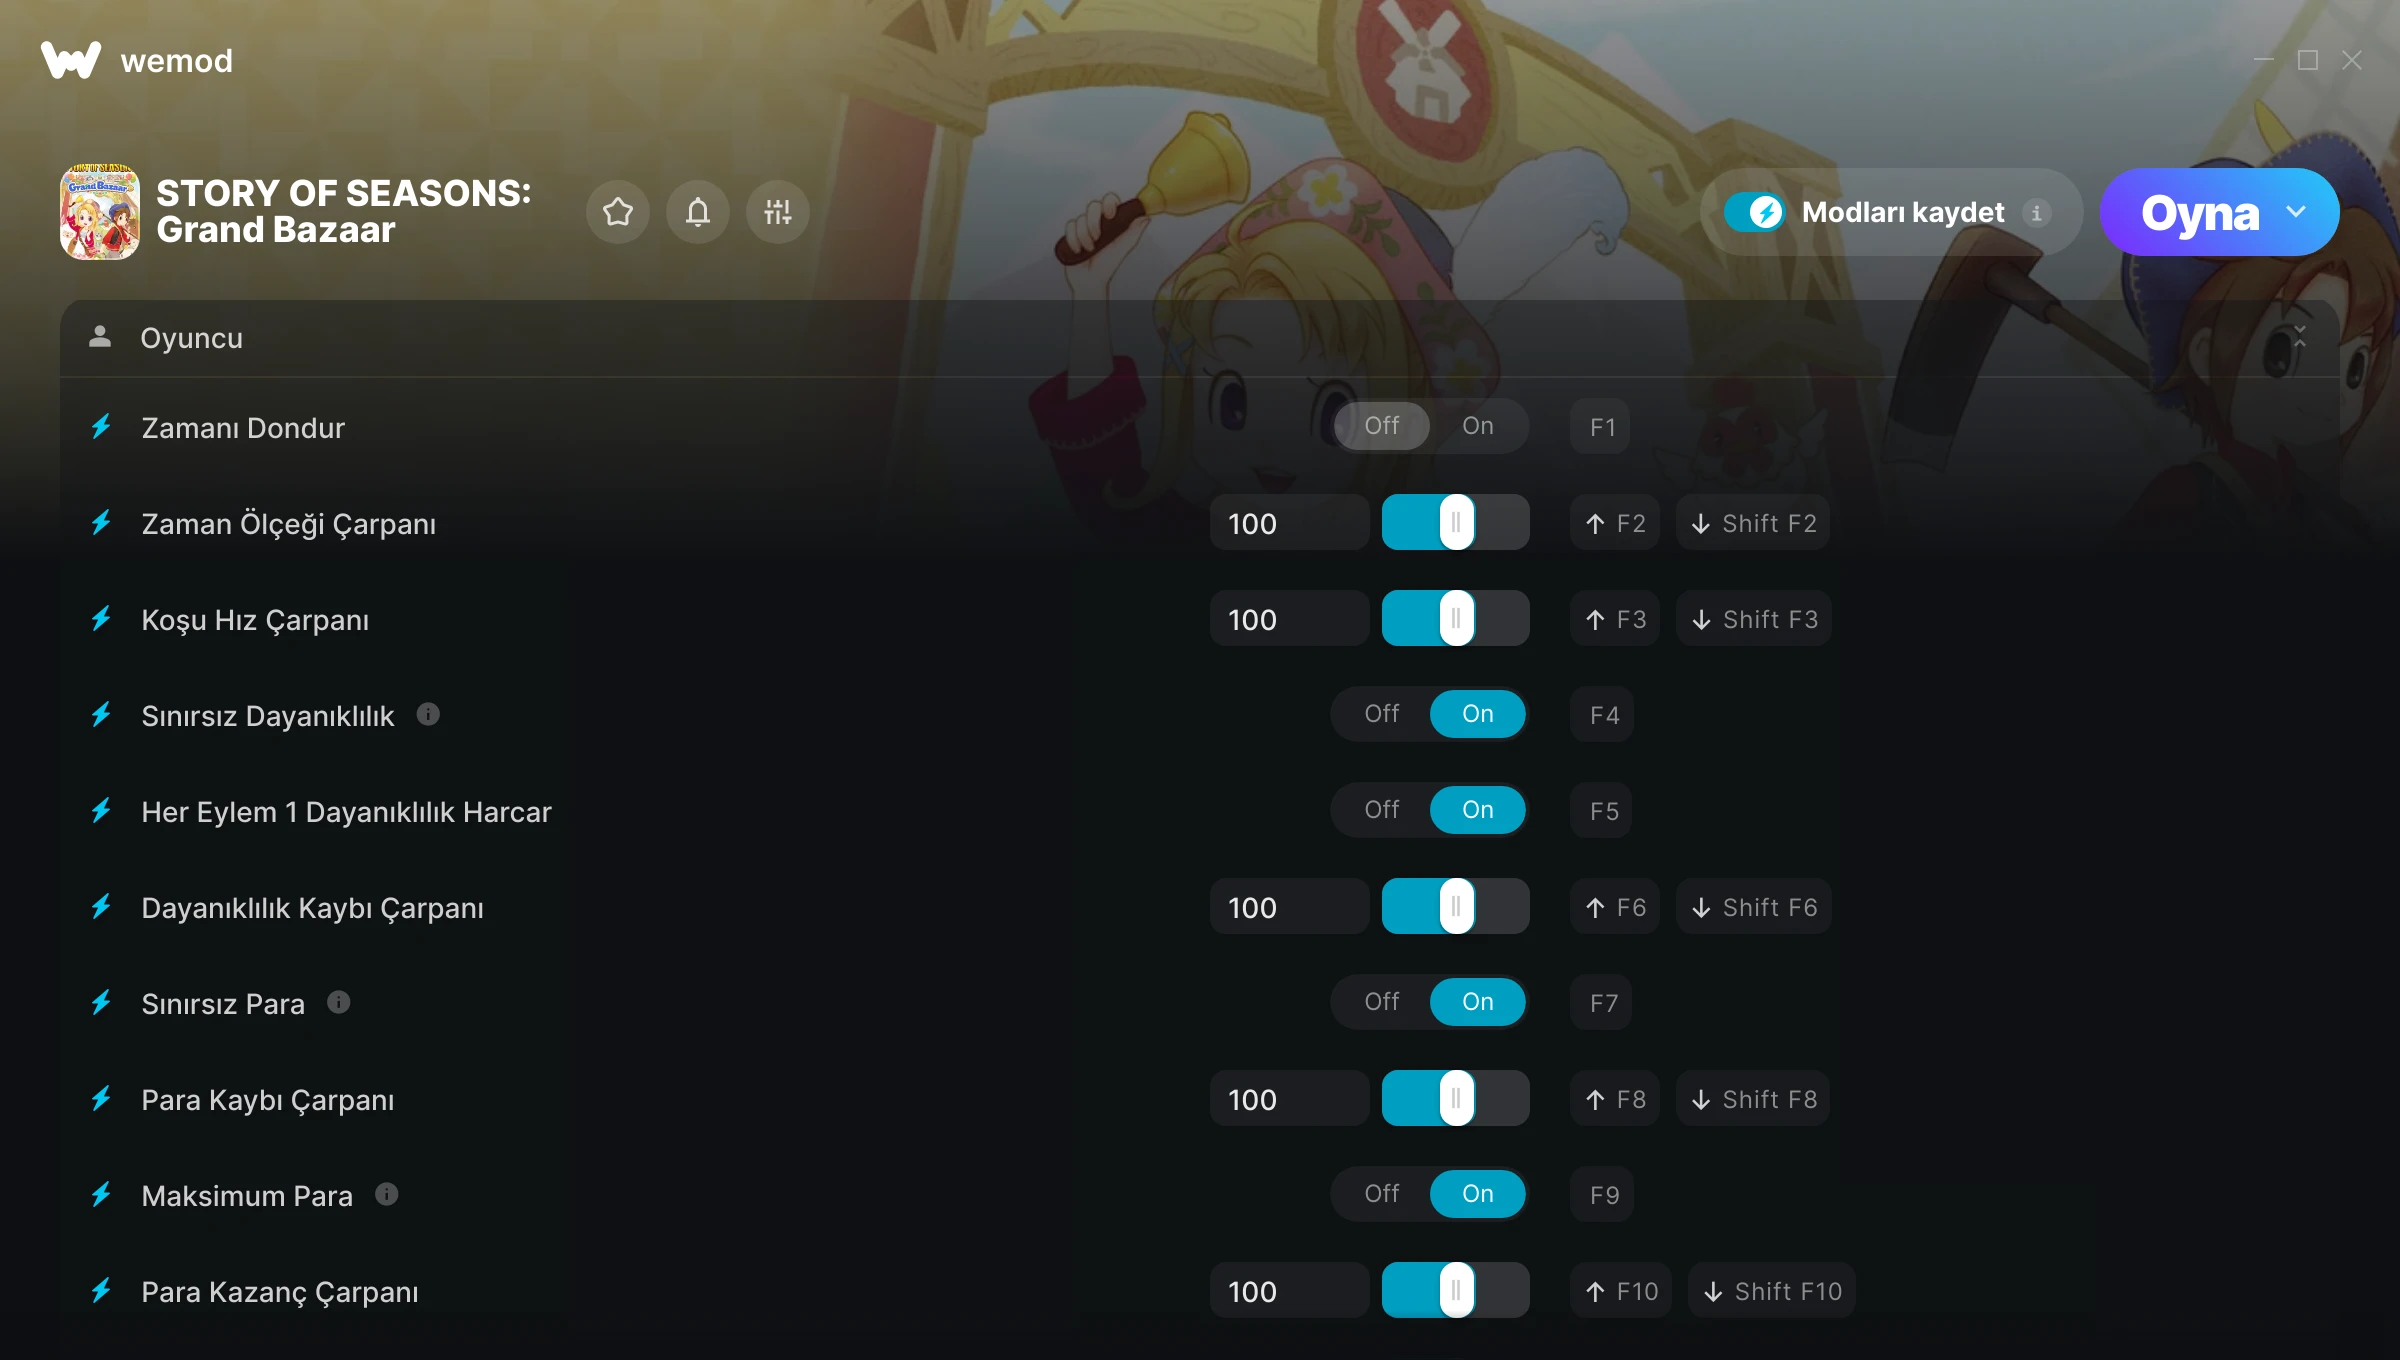Open the notifications bell icon
The width and height of the screenshot is (2400, 1360).
pyautogui.click(x=698, y=212)
